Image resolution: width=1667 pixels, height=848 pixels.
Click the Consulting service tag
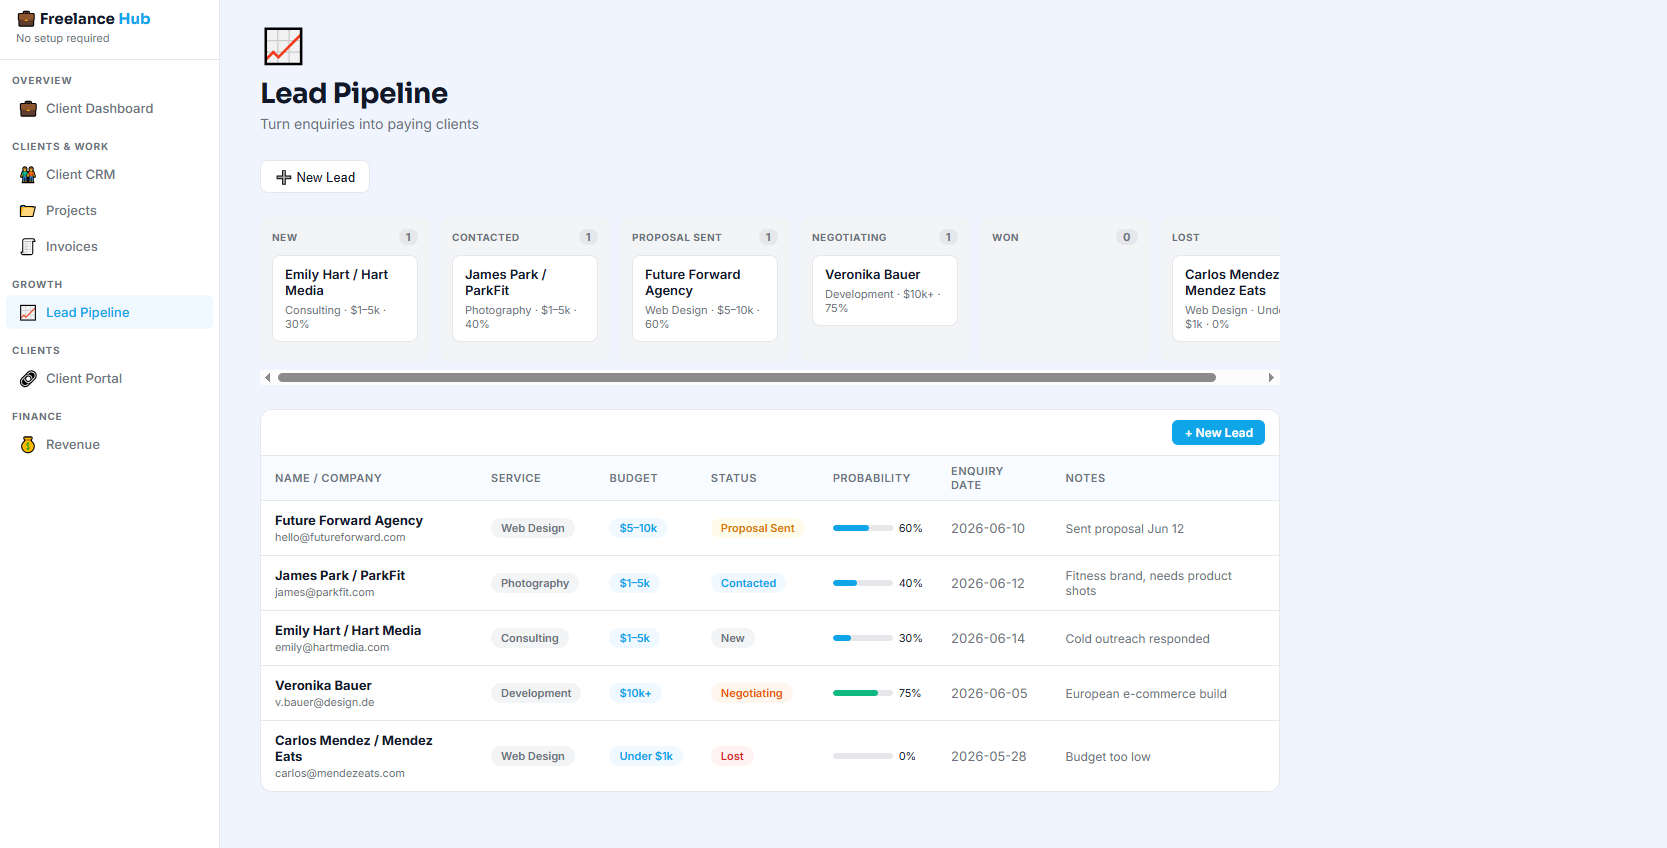530,638
